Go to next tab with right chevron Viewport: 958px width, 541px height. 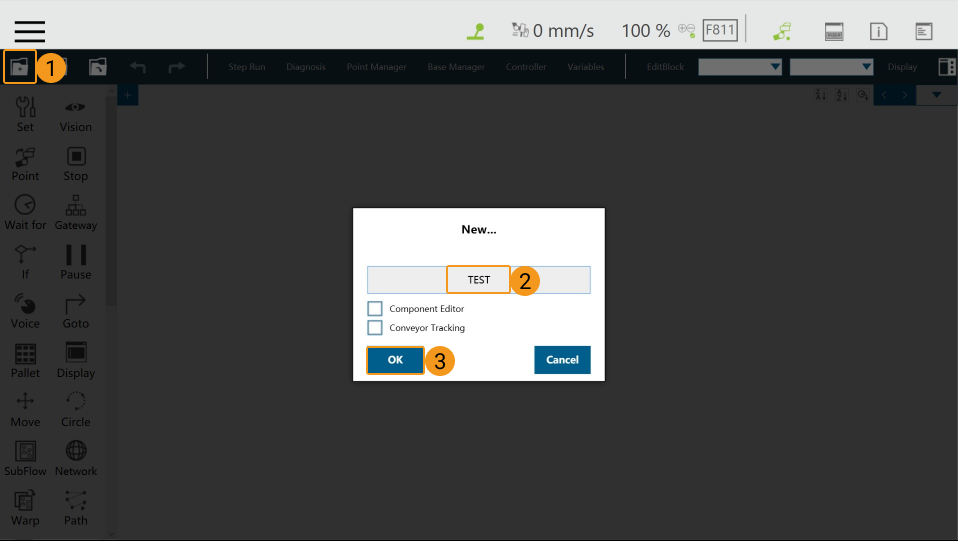click(x=905, y=95)
